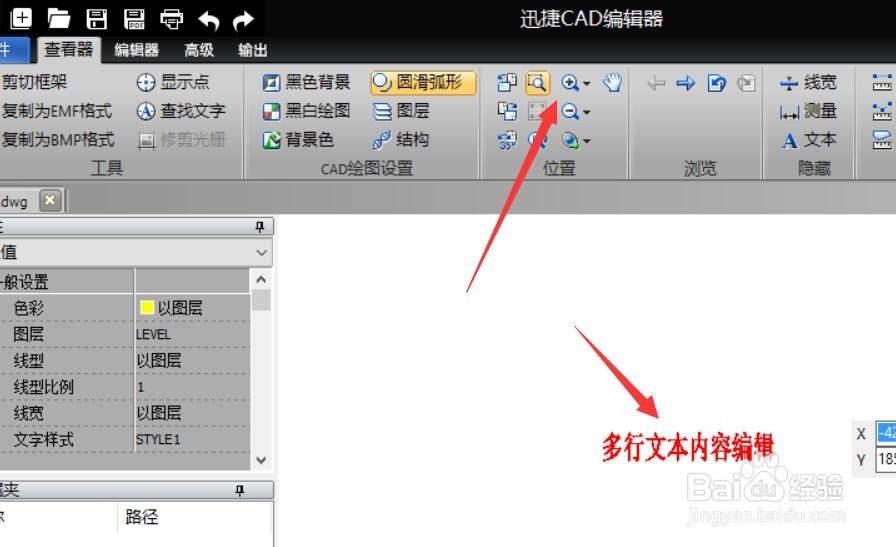
Task: Expand the zoom in dropdown arrow
Action: 586,83
